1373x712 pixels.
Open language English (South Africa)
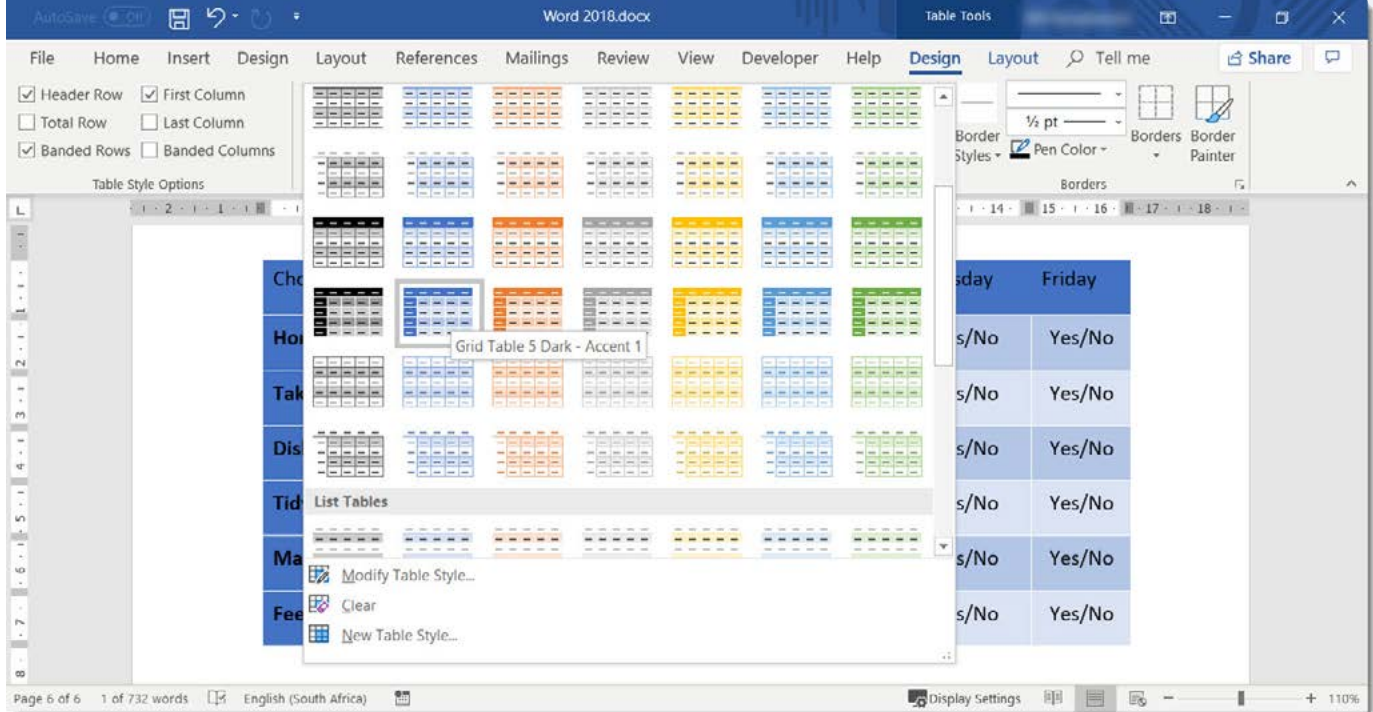305,698
